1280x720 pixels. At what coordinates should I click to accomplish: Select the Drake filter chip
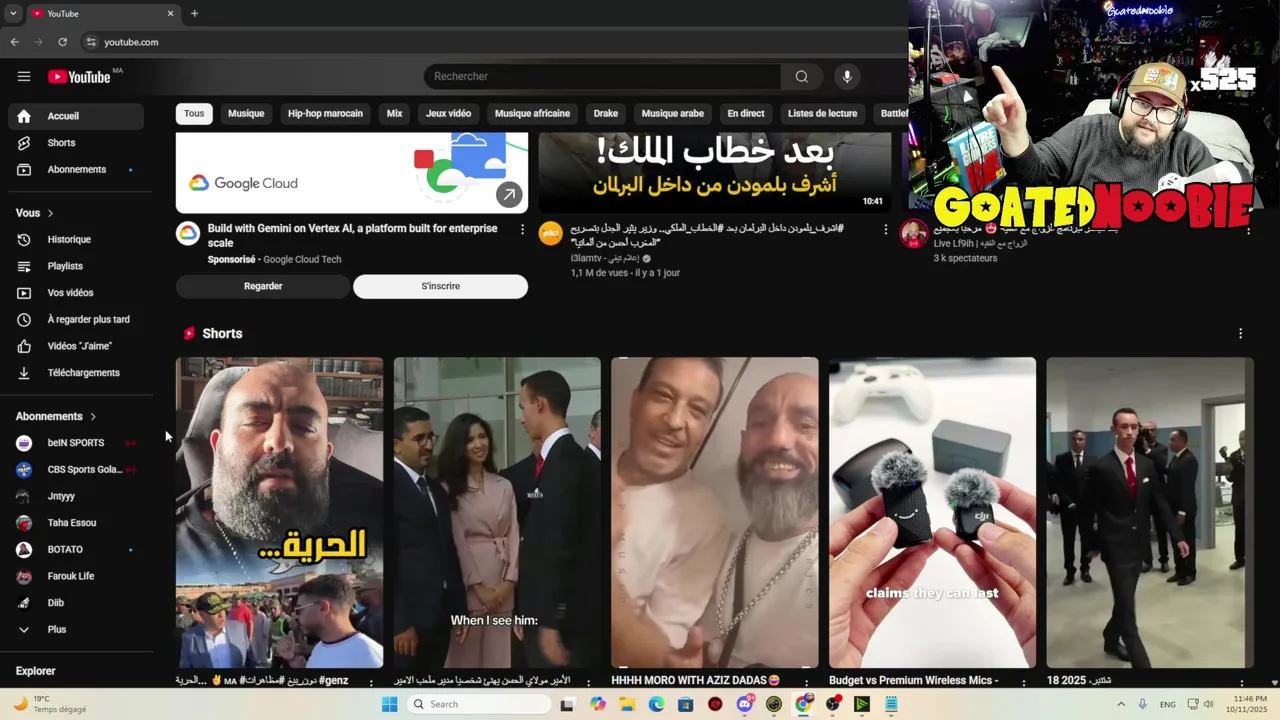(x=606, y=114)
